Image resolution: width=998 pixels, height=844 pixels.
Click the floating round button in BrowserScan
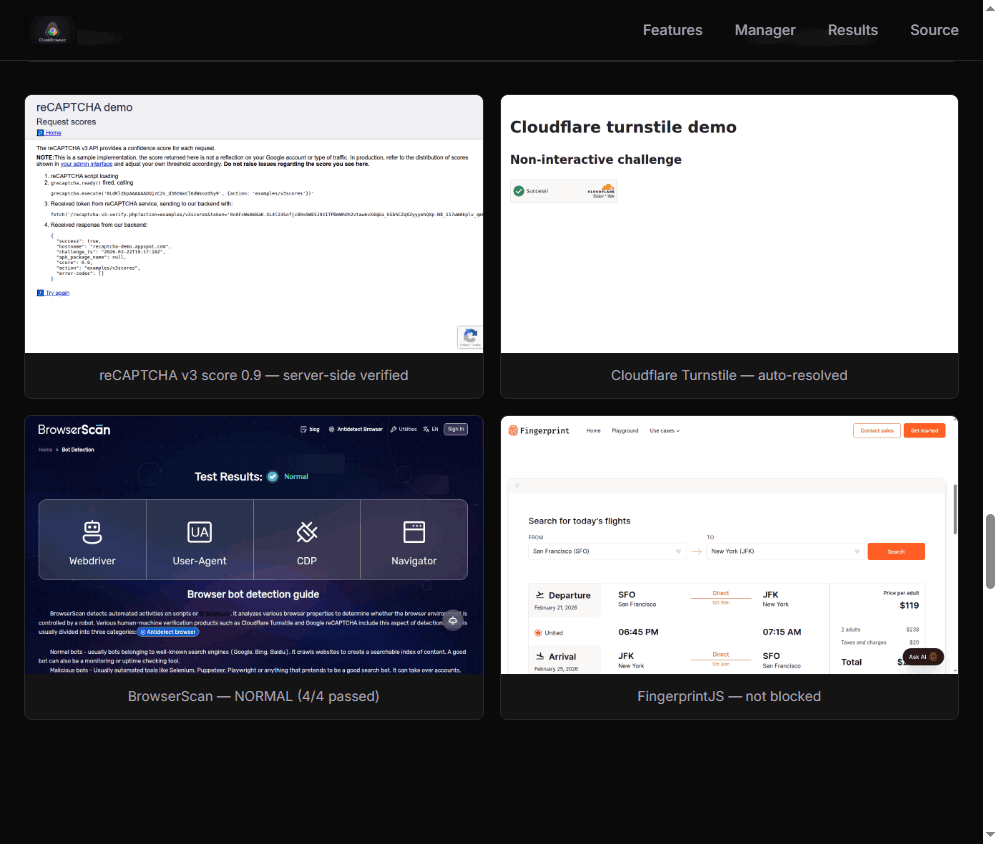click(453, 621)
